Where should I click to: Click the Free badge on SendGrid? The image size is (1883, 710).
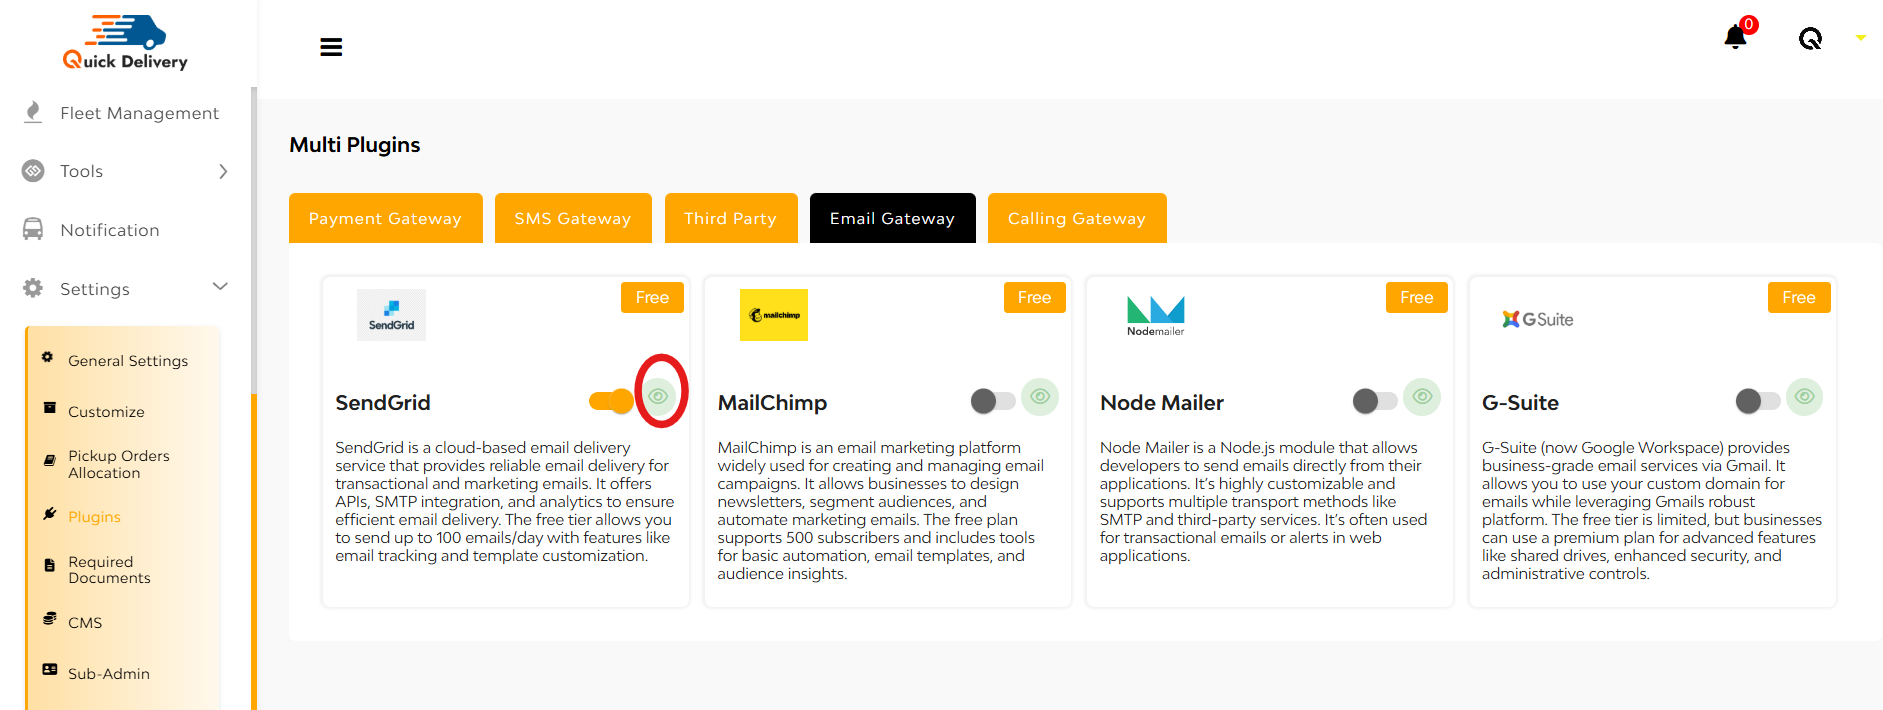click(x=652, y=298)
